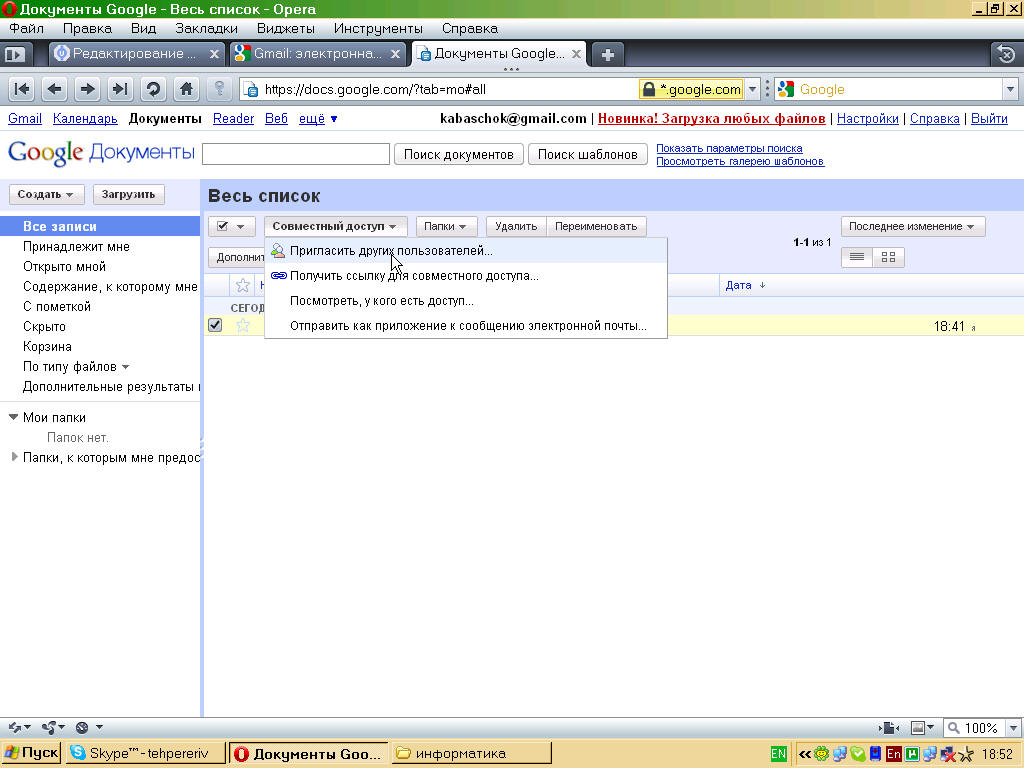Open the browser home page

point(186,89)
